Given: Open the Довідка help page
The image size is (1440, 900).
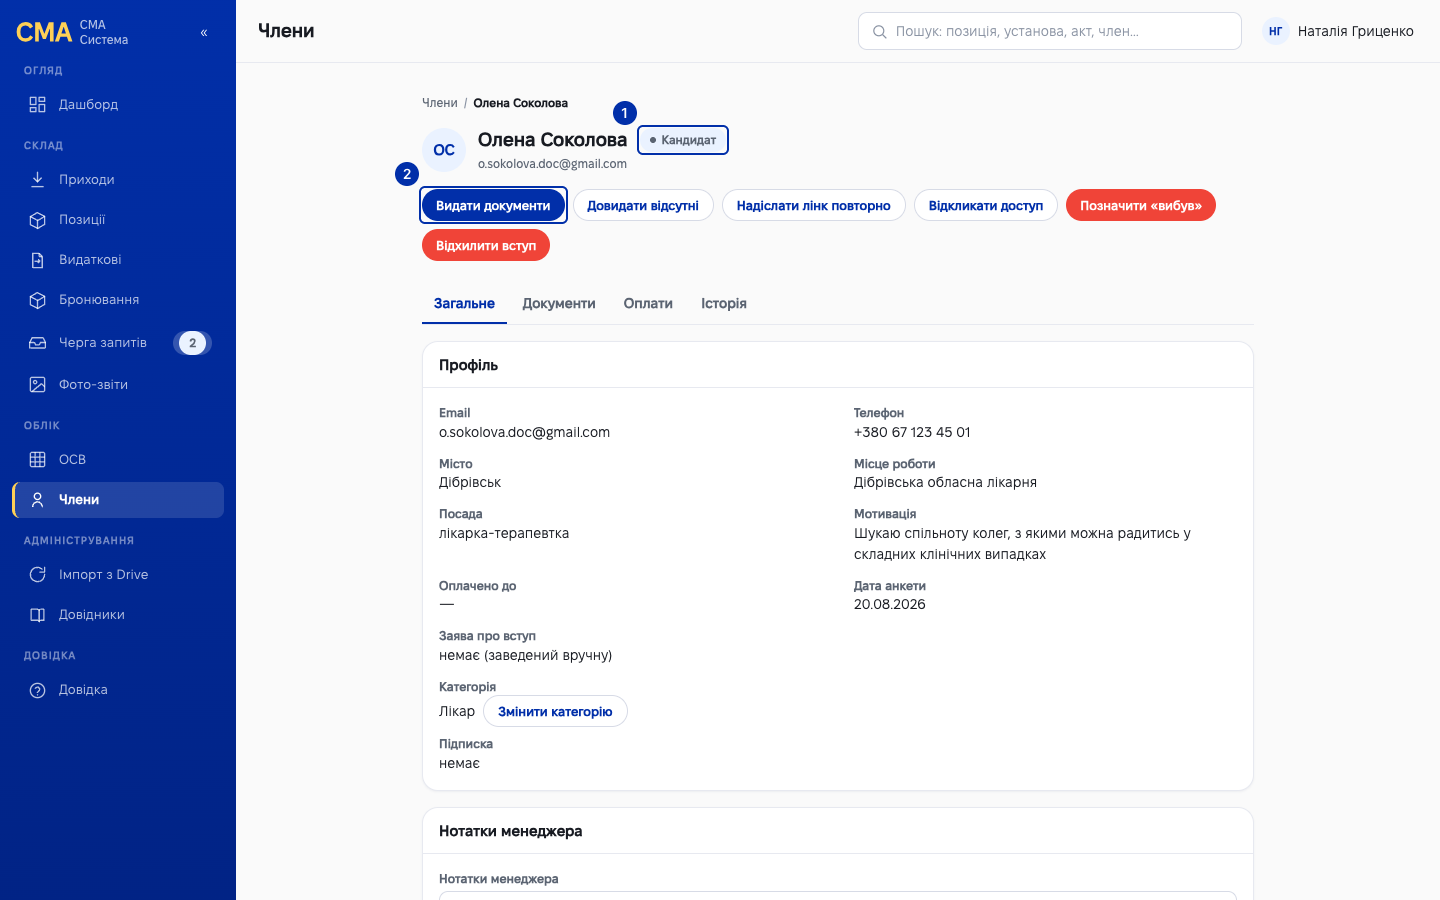Looking at the screenshot, I should [118, 690].
